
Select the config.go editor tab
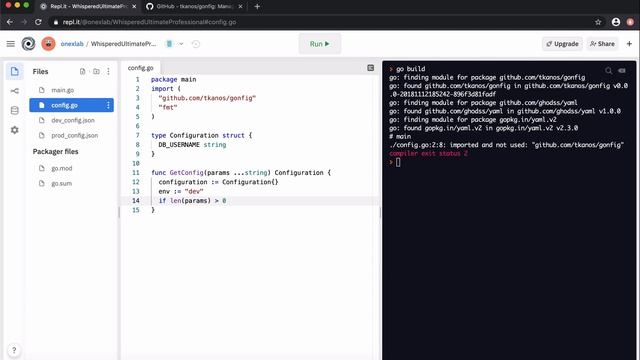(140, 68)
